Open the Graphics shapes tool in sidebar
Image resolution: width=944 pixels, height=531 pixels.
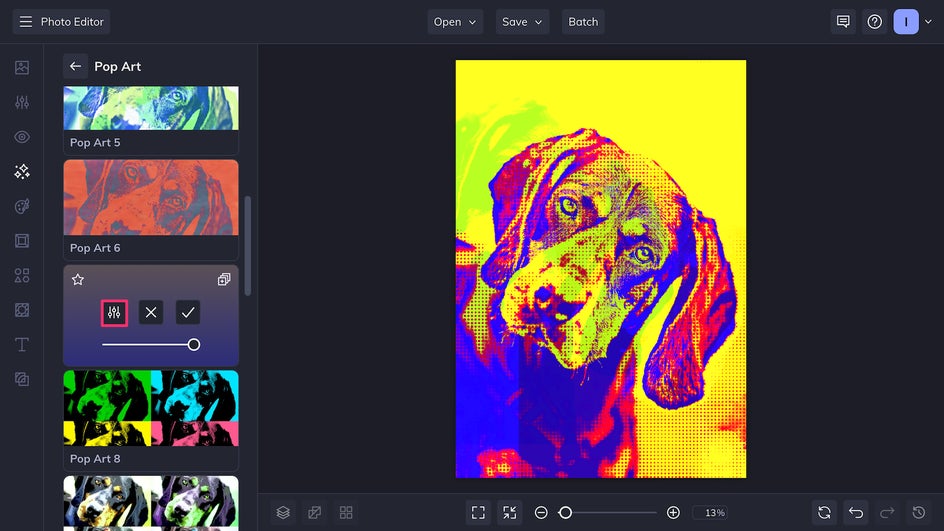click(22, 276)
